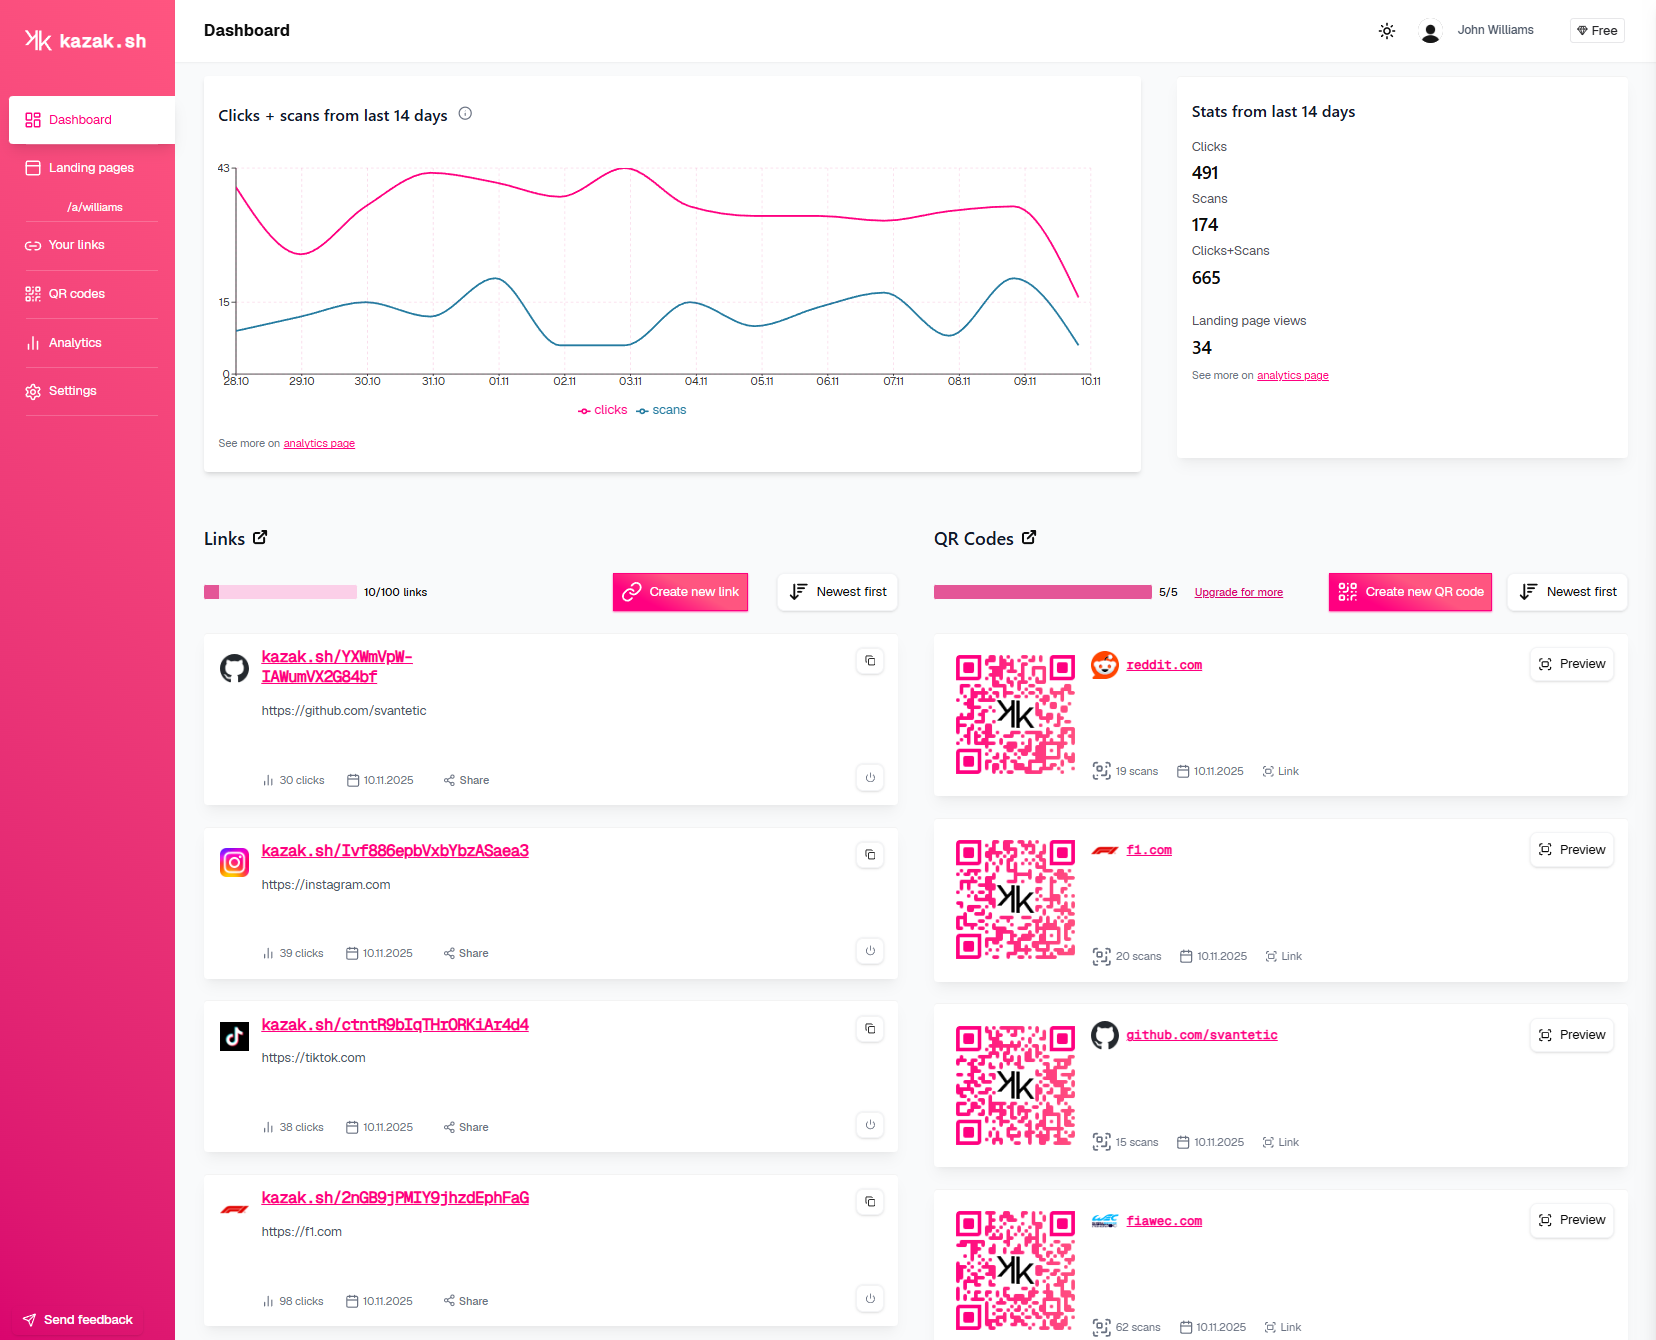This screenshot has width=1656, height=1340.
Task: Open the Links Newest first sort dropdown
Action: [838, 592]
